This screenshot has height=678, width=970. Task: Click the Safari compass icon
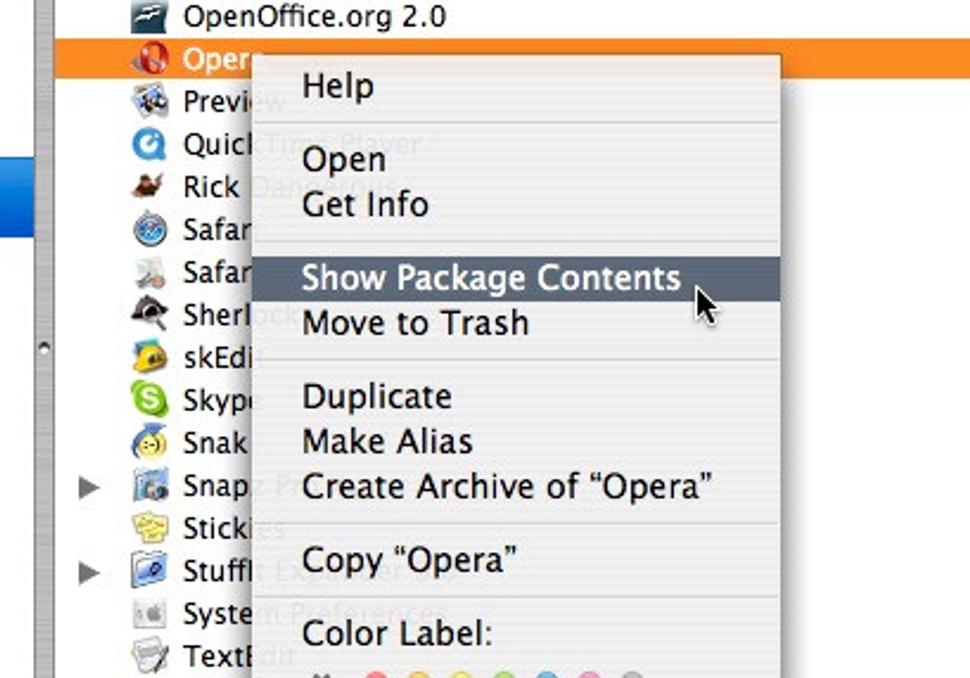[x=150, y=229]
